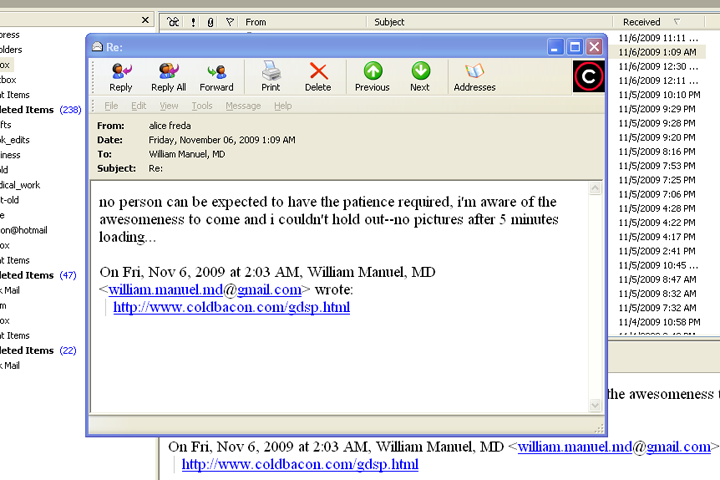Click the william.manuel.md@gmail.com link in message
Screen dimensions: 720x480
(x=205, y=289)
